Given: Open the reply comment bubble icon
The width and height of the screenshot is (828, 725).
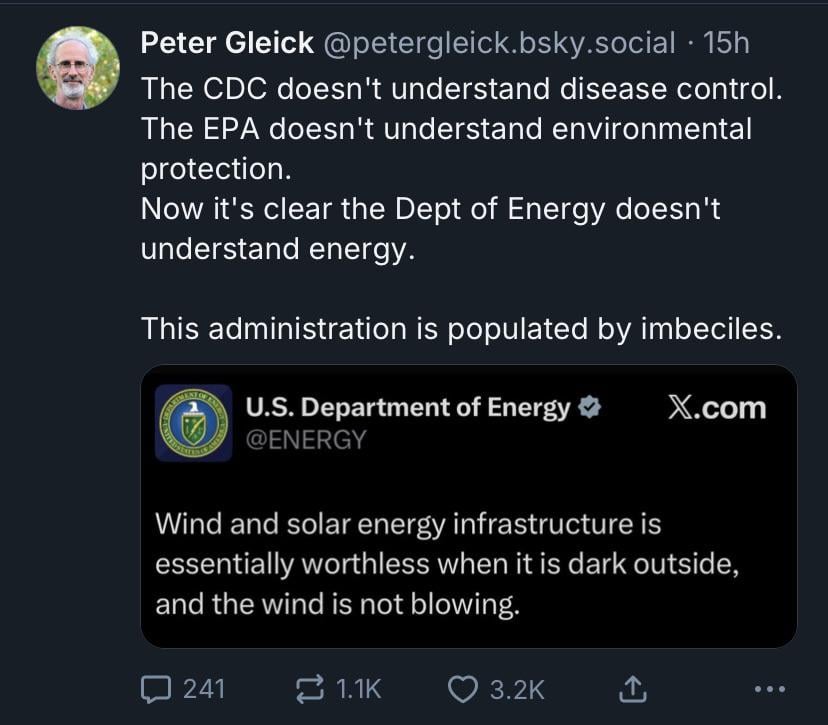Looking at the screenshot, I should [156, 690].
